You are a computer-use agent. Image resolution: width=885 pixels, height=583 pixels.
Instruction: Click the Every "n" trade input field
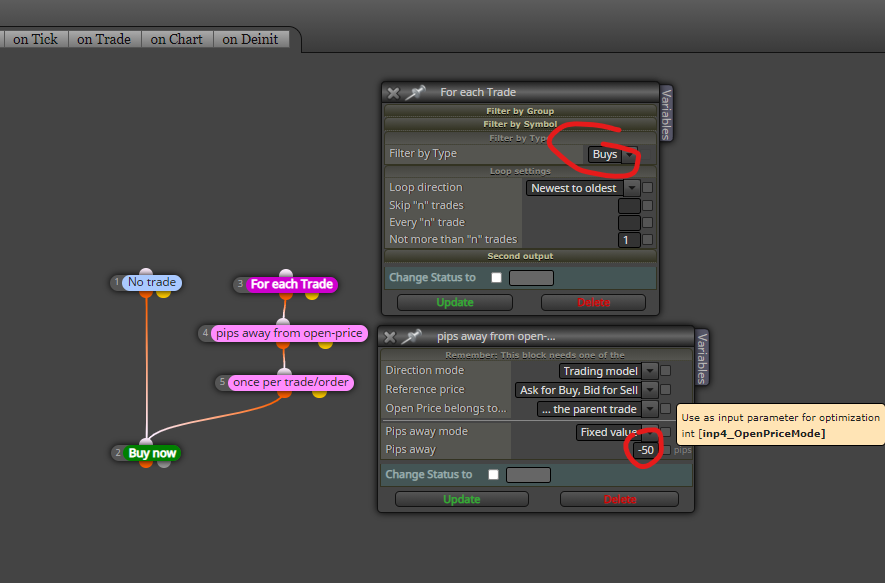pos(629,223)
